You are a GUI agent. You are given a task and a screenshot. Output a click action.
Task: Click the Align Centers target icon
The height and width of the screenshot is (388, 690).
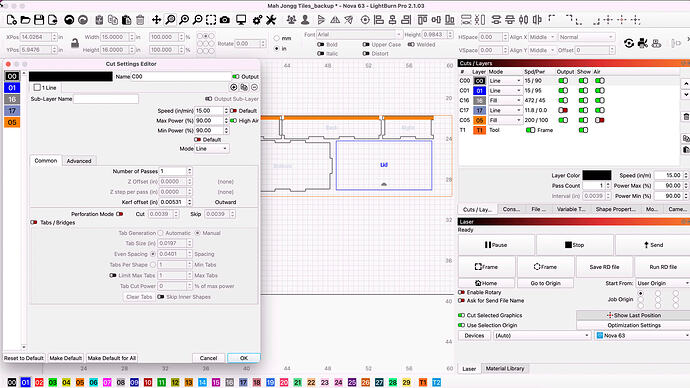click(365, 20)
